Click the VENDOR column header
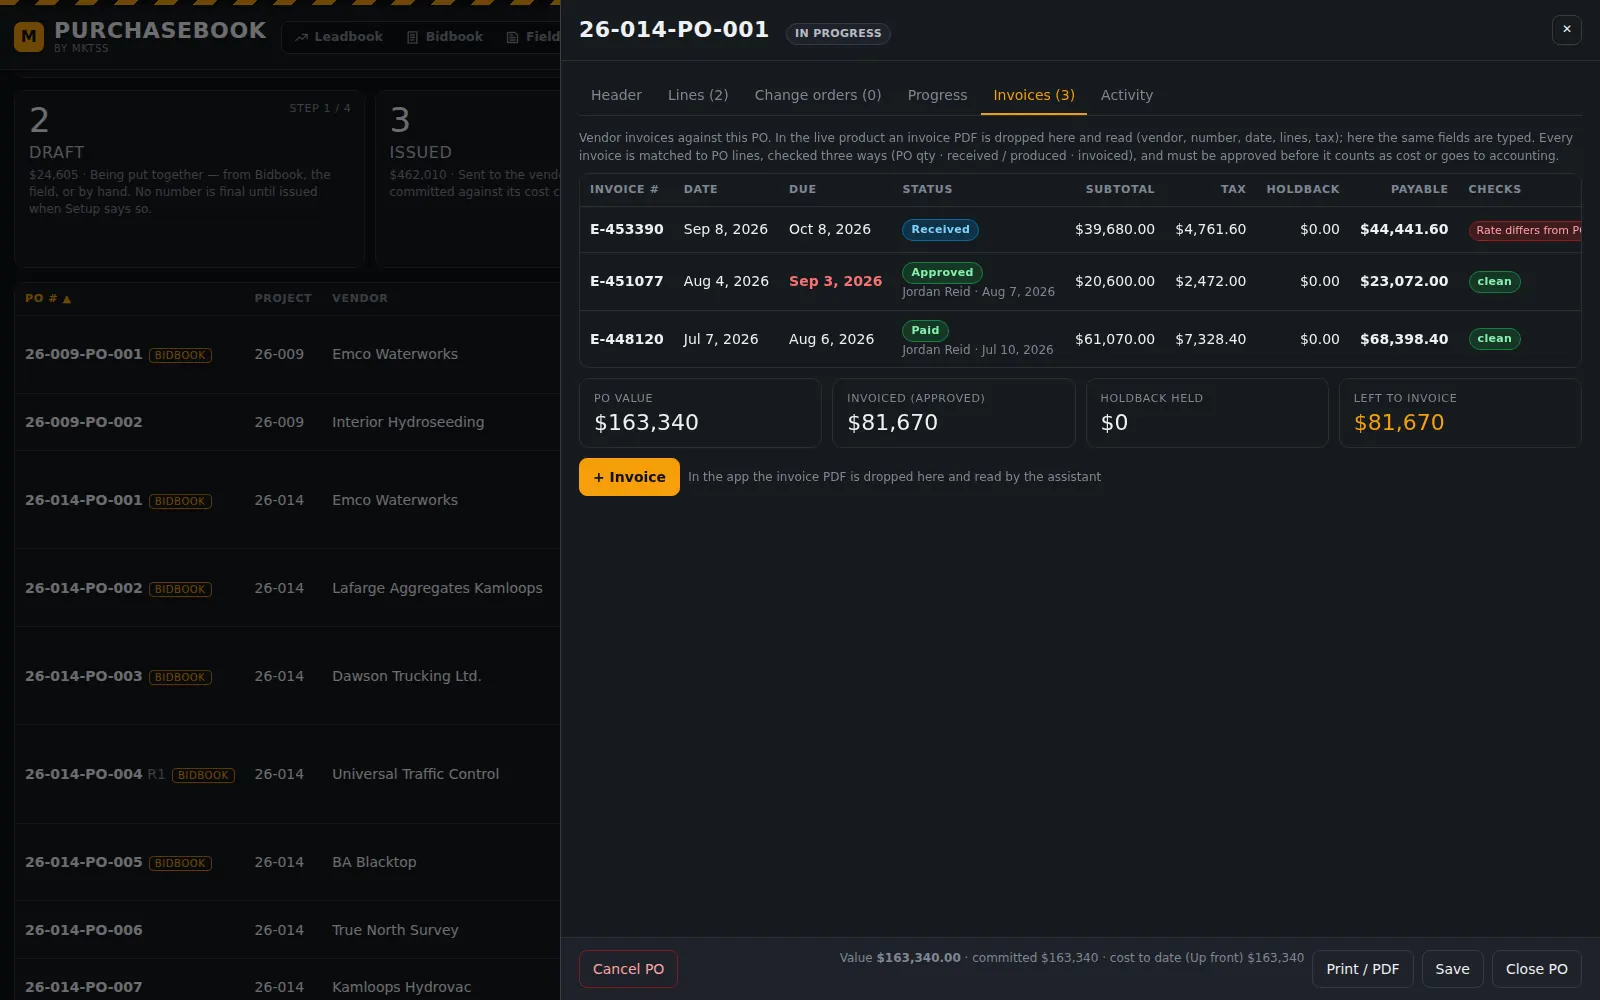This screenshot has height=1000, width=1600. tap(360, 298)
